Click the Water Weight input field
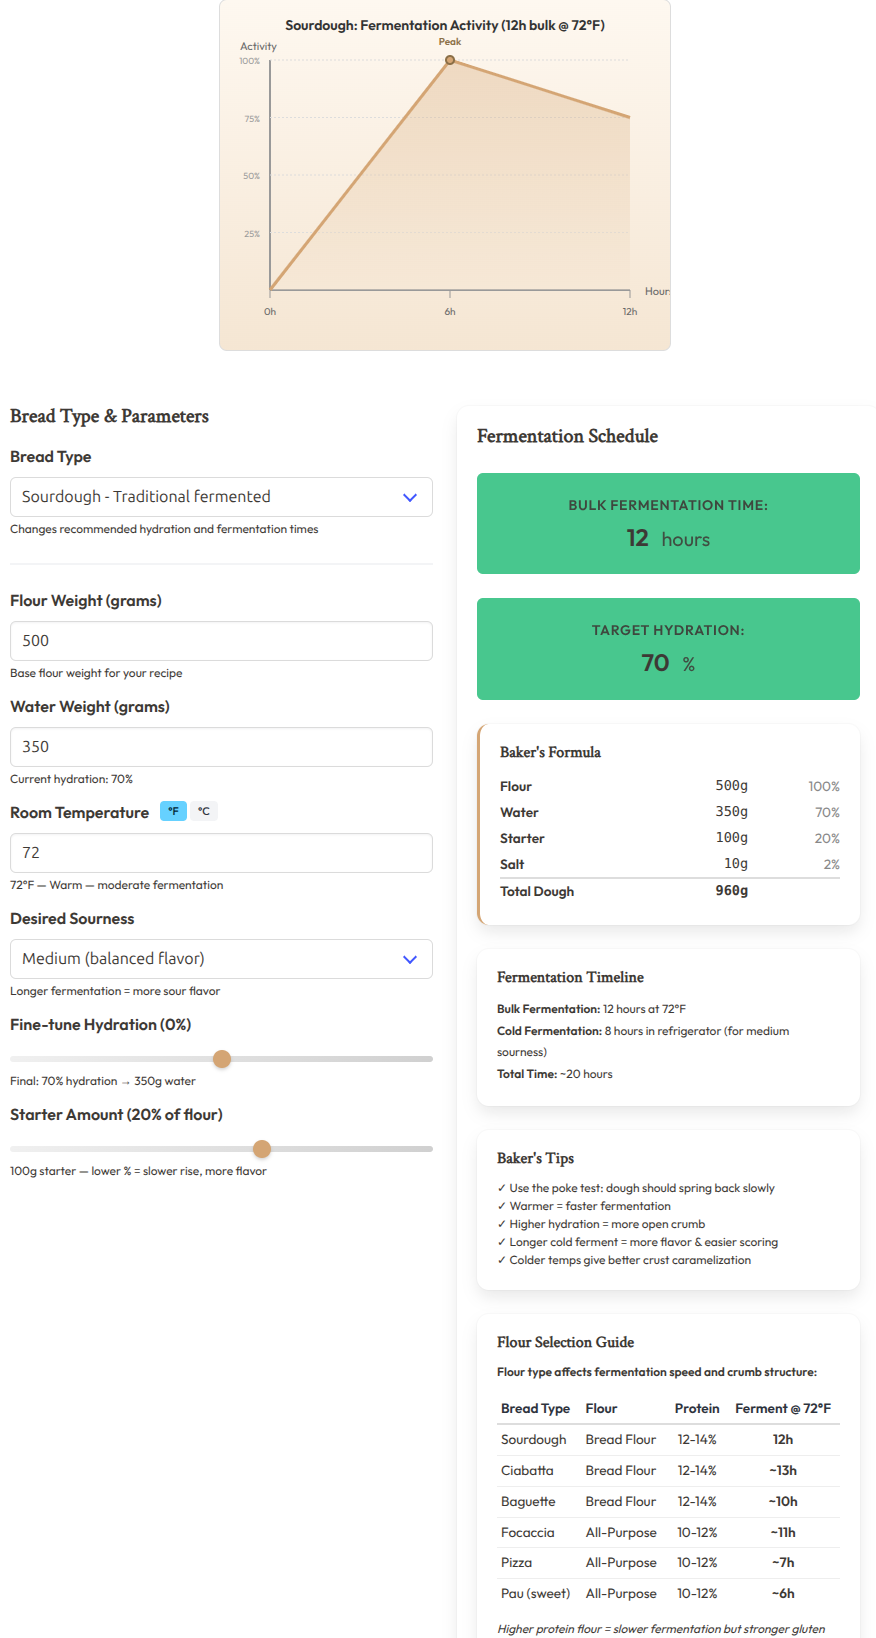This screenshot has height=1638, width=876. click(x=220, y=746)
